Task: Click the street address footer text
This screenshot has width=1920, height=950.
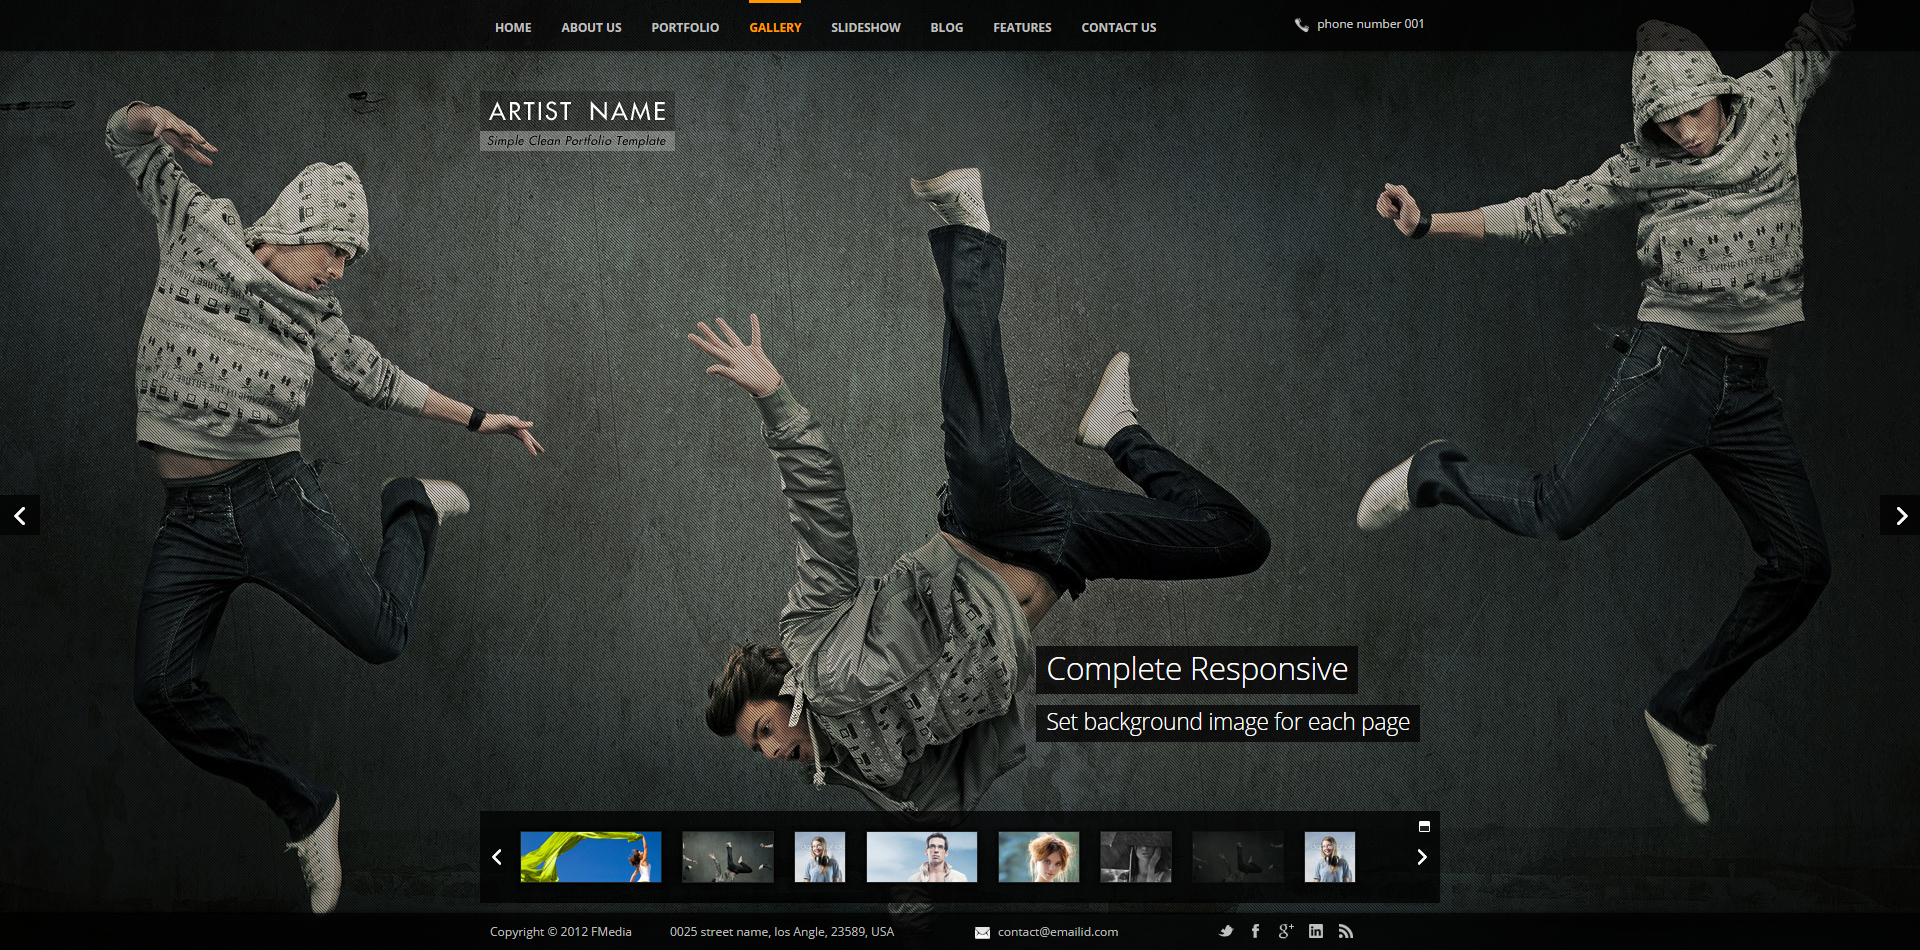Action: click(x=782, y=932)
